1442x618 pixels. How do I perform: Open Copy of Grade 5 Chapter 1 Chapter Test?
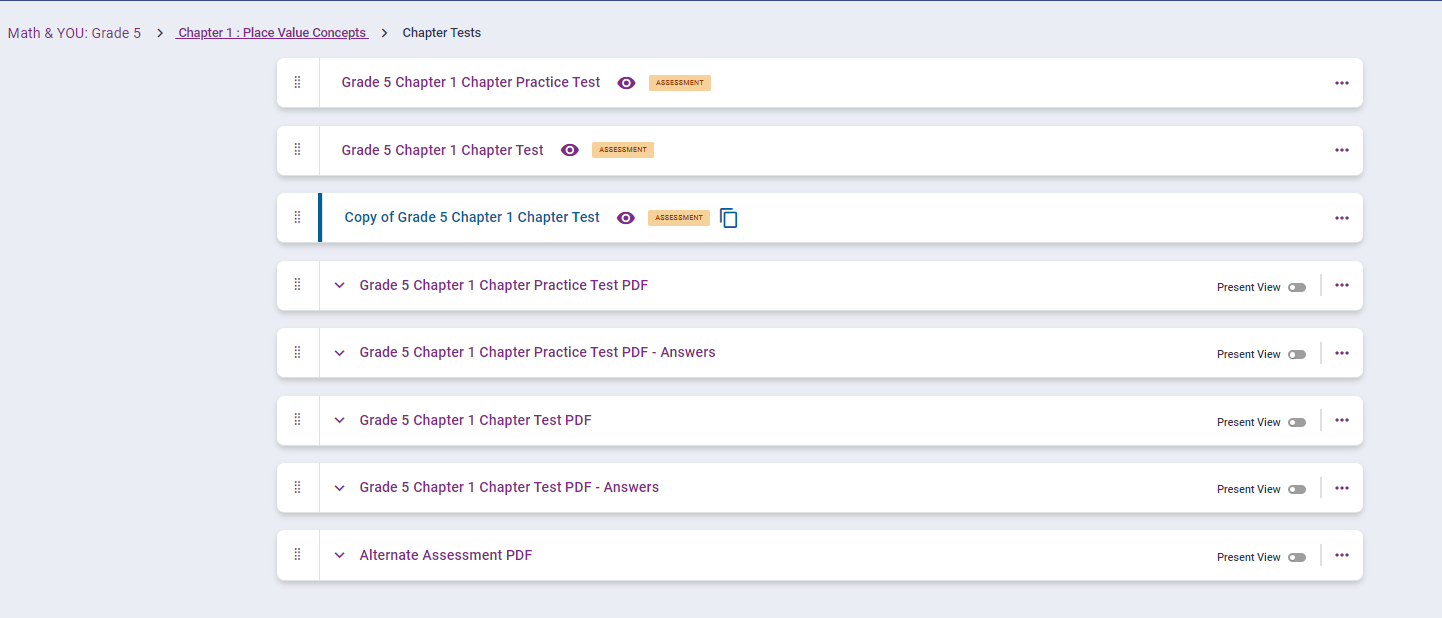[472, 217]
